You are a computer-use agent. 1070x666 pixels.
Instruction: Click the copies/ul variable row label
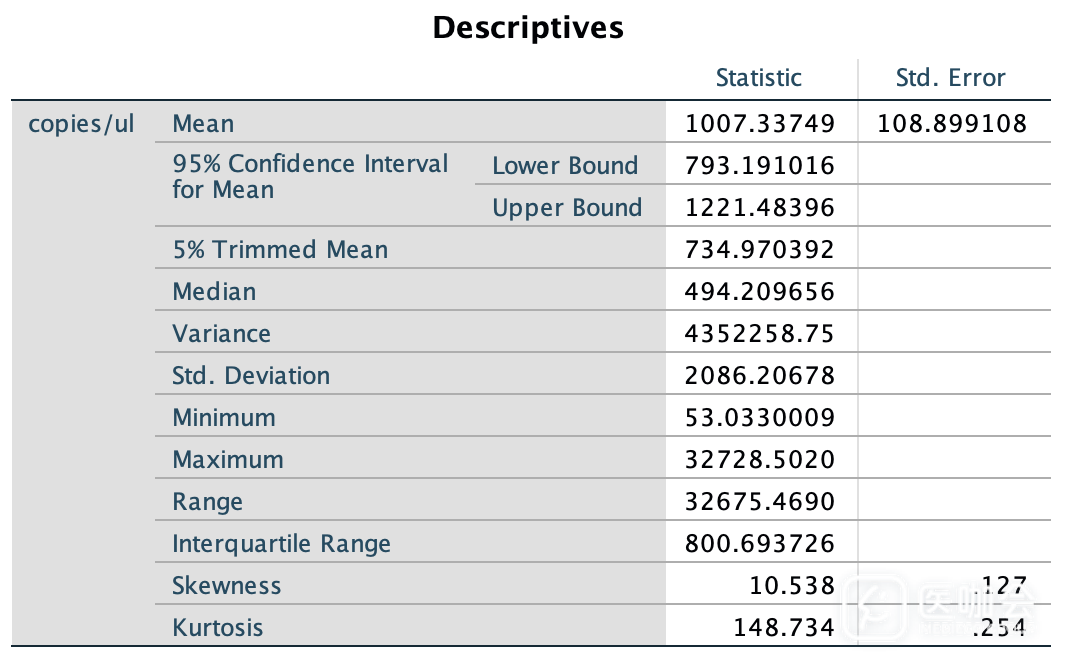click(x=82, y=124)
